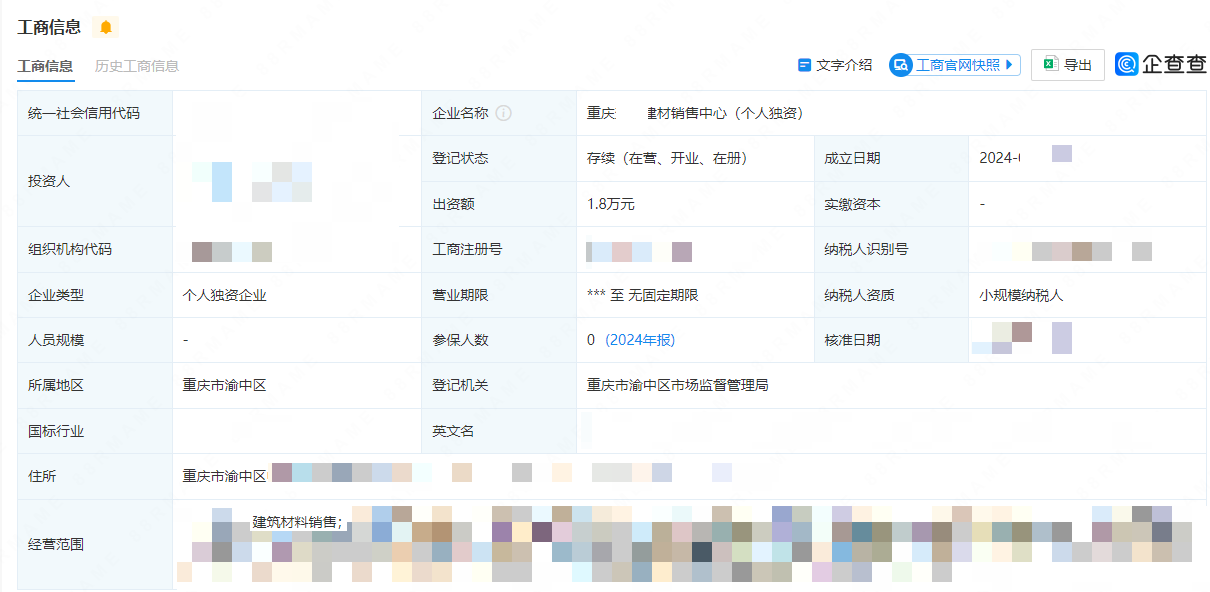Open the 历史工商信息 tab
This screenshot has height=592, width=1210.
[x=137, y=66]
